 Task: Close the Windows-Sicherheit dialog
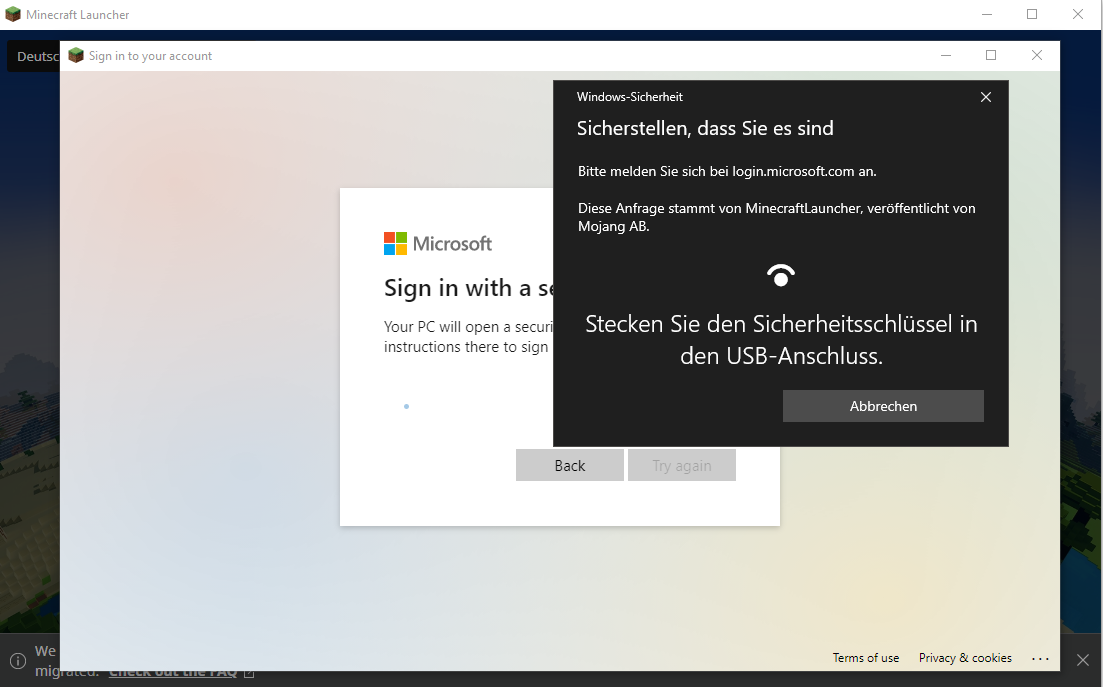(x=986, y=97)
